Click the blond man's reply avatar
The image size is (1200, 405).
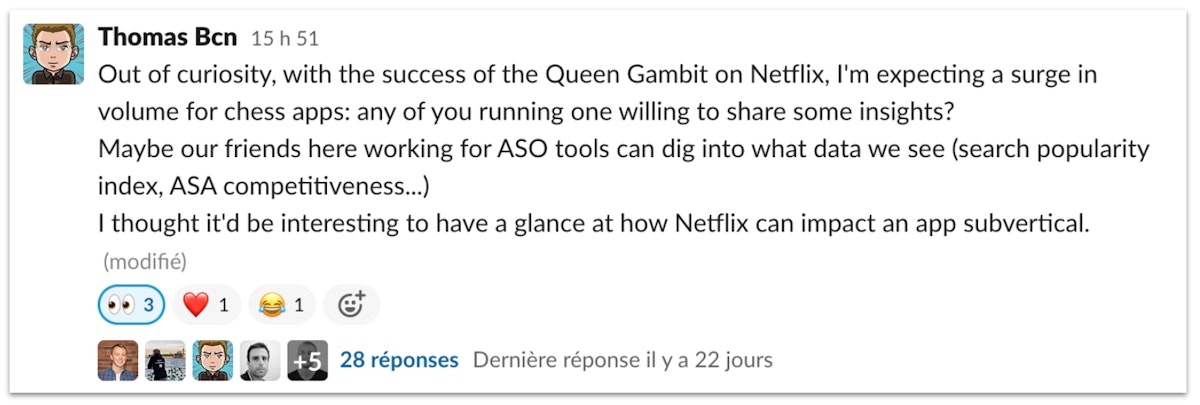118,360
